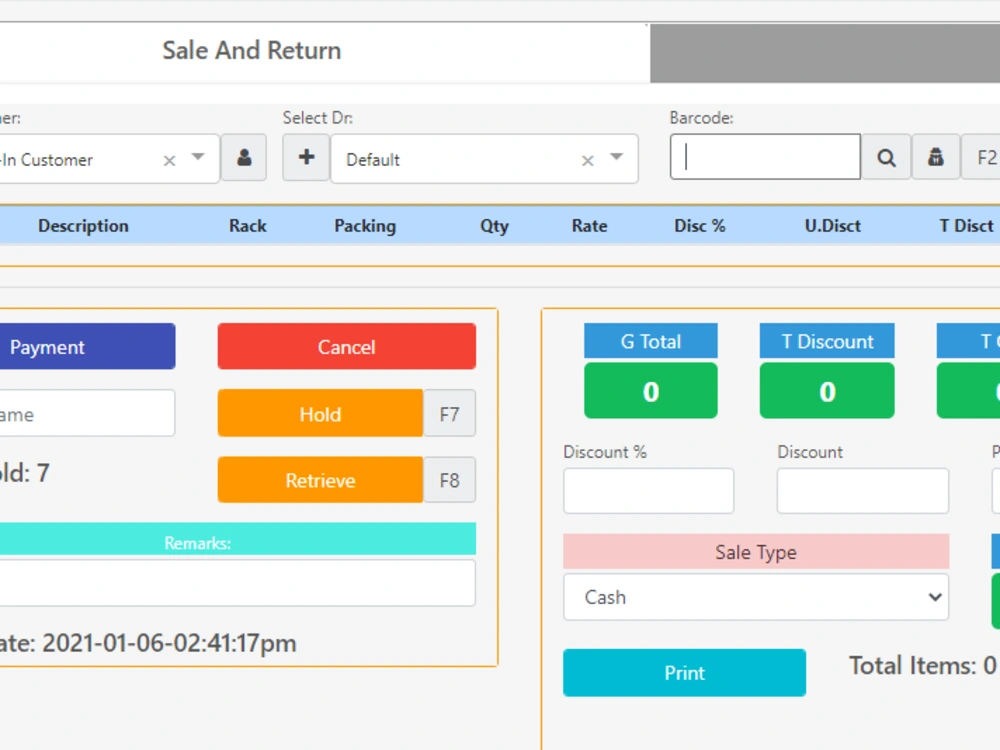Click the Sale Type pink header
The width and height of the screenshot is (1000, 750).
(x=756, y=552)
